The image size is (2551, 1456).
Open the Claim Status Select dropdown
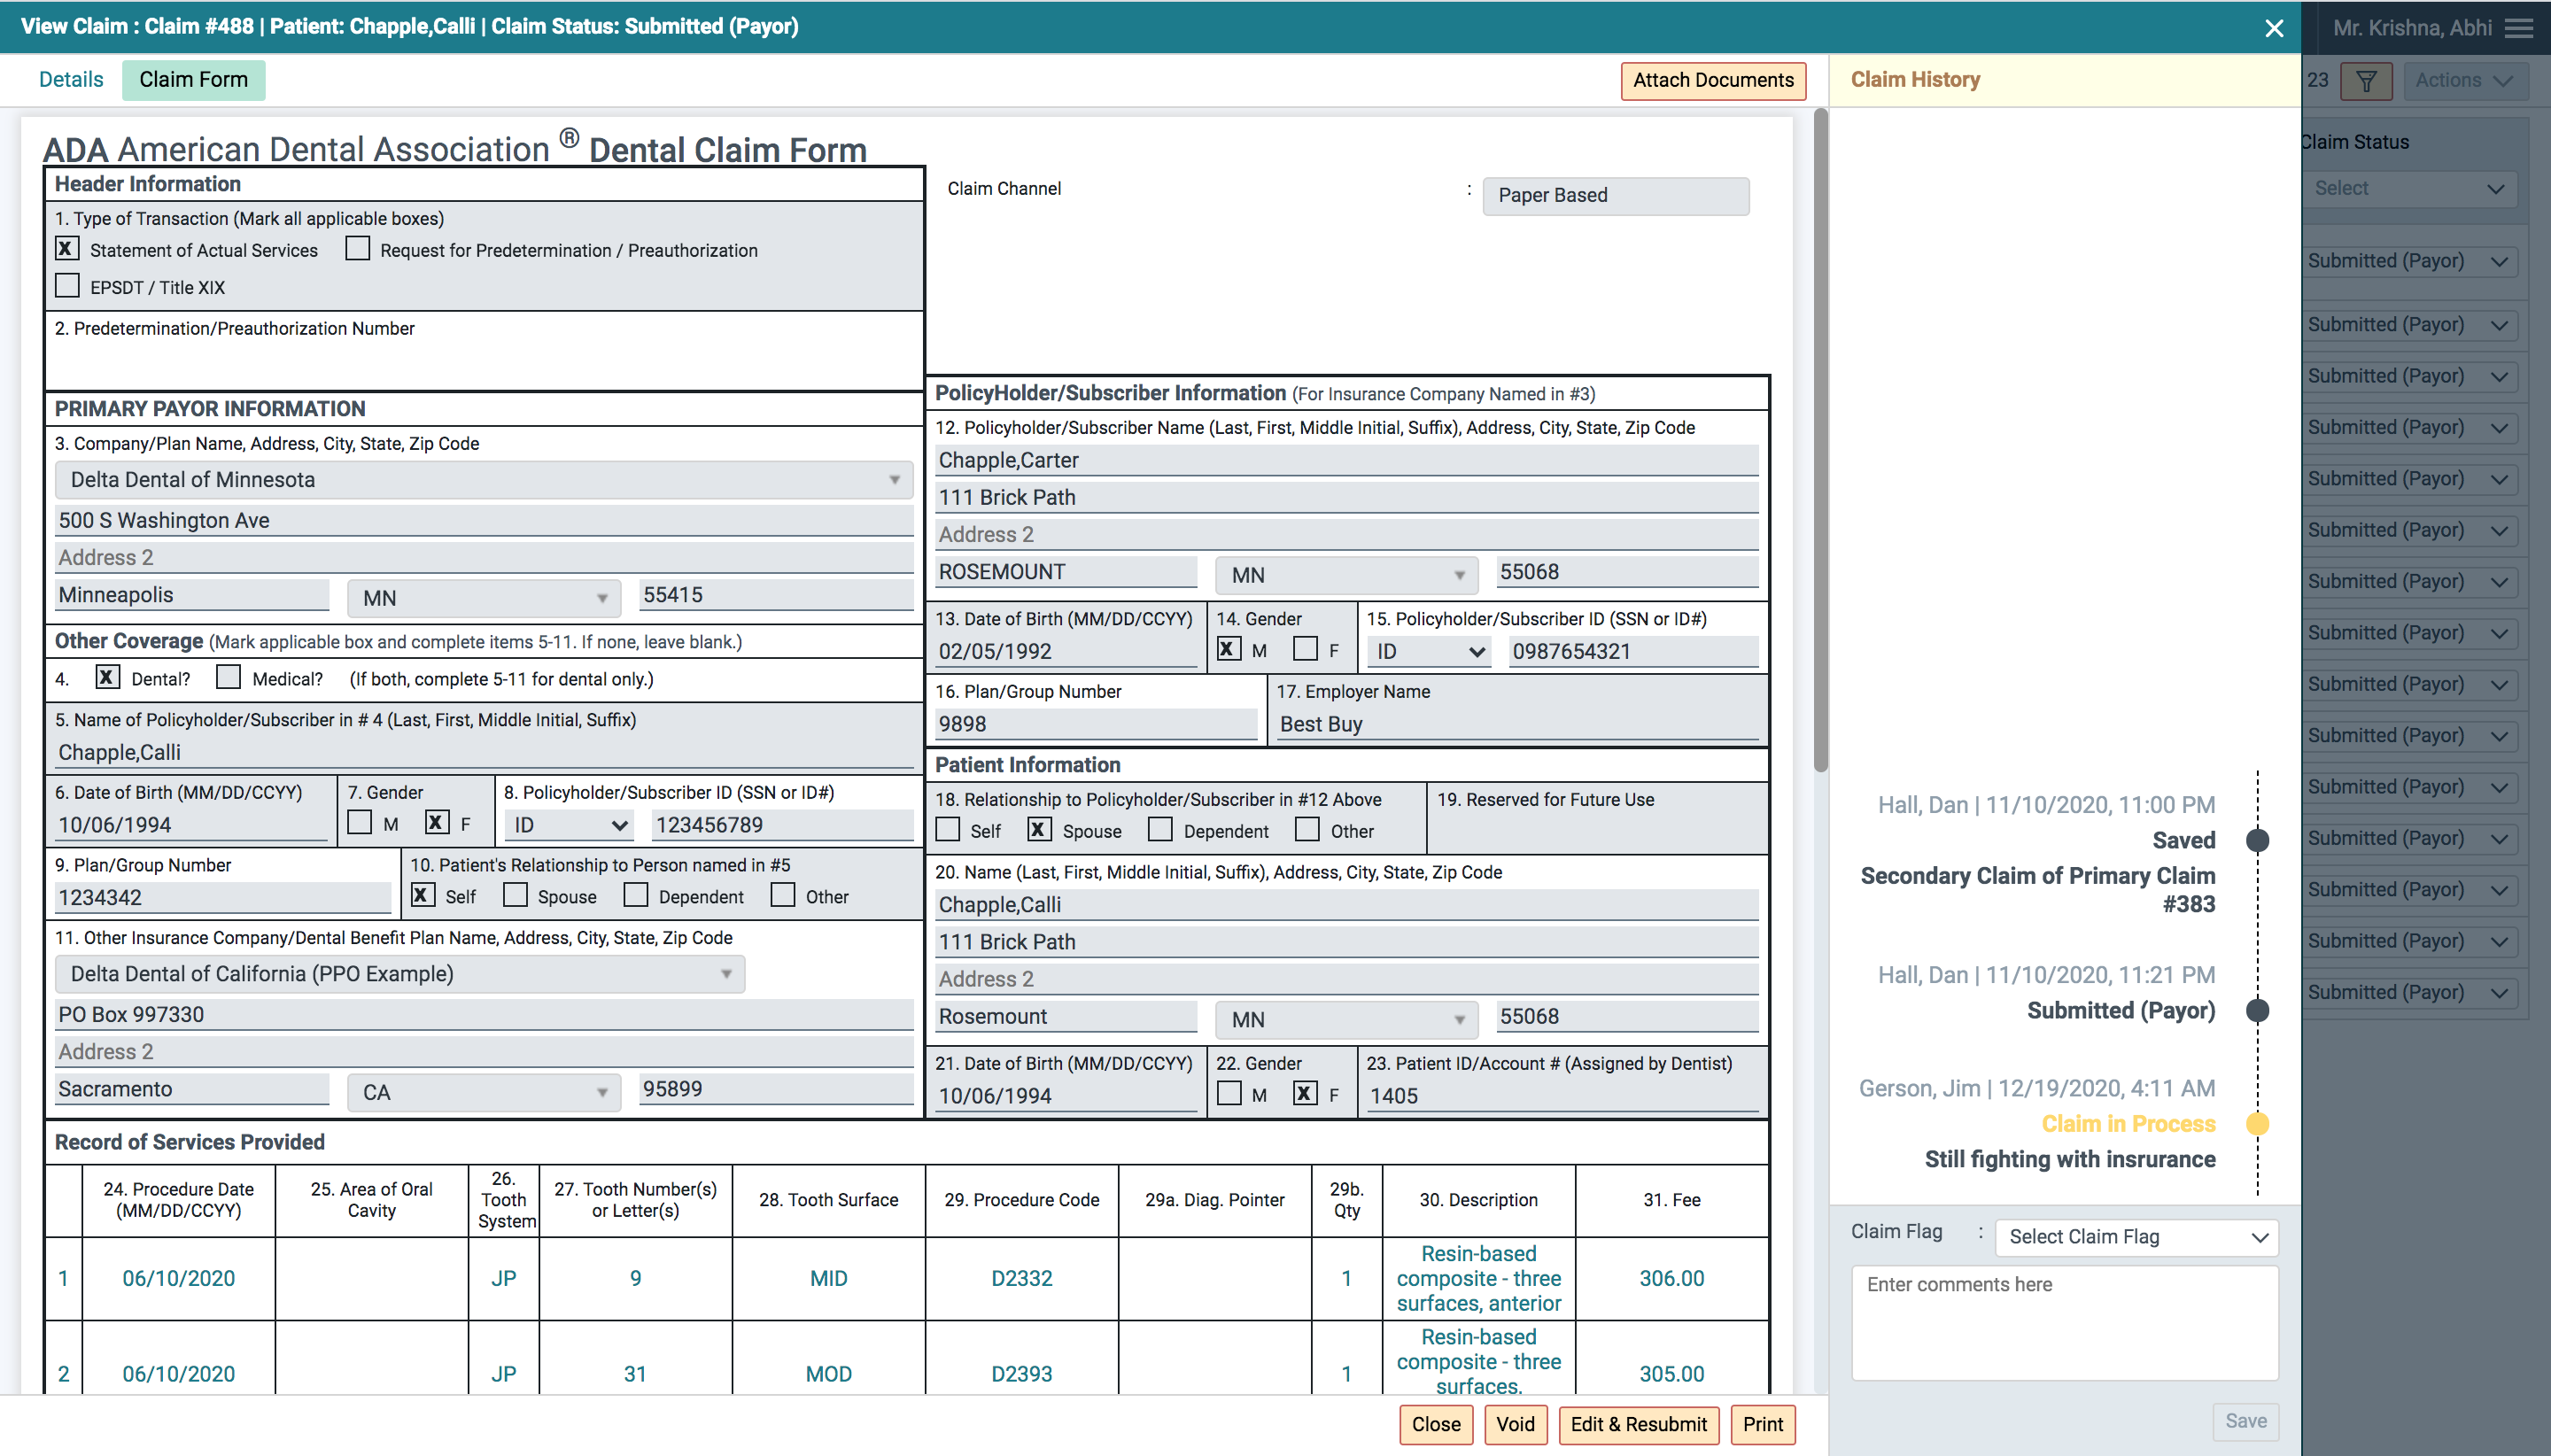(x=2410, y=188)
